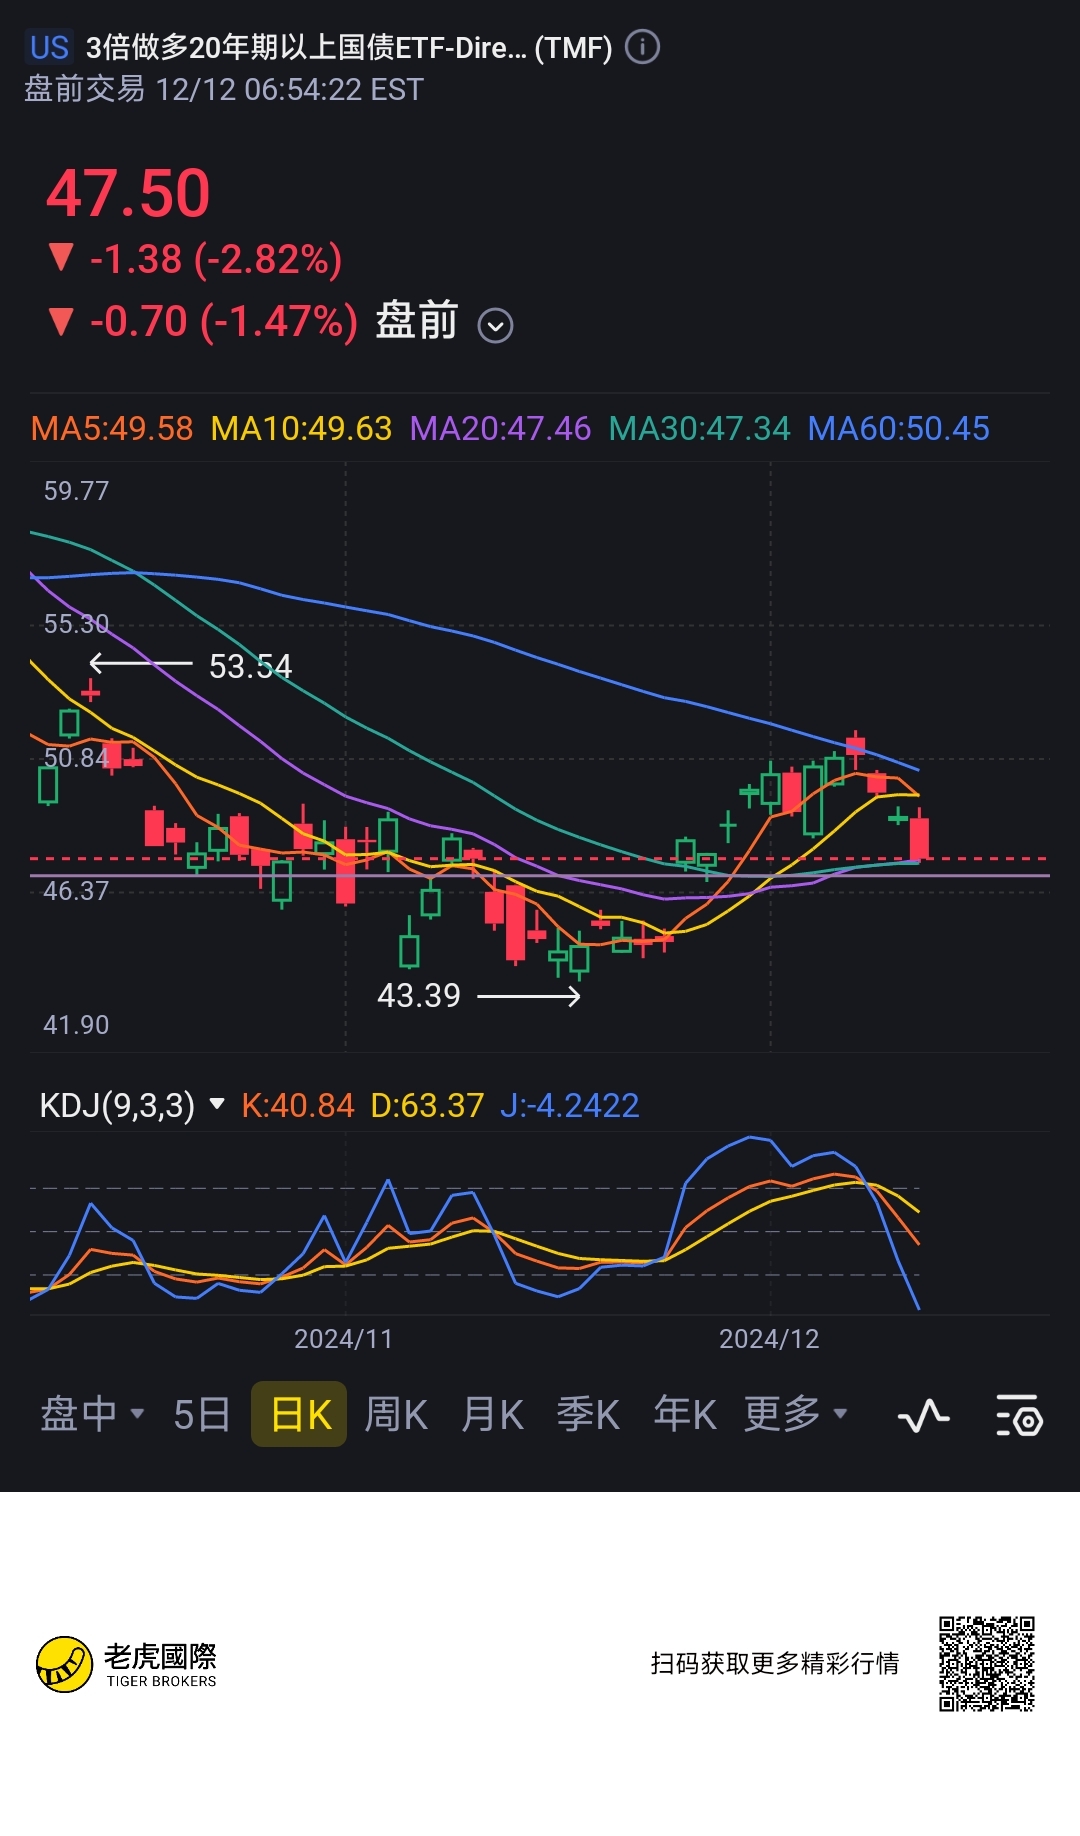1080x1836 pixels.
Task: Open the TMF info circle icon
Action: pos(642,47)
